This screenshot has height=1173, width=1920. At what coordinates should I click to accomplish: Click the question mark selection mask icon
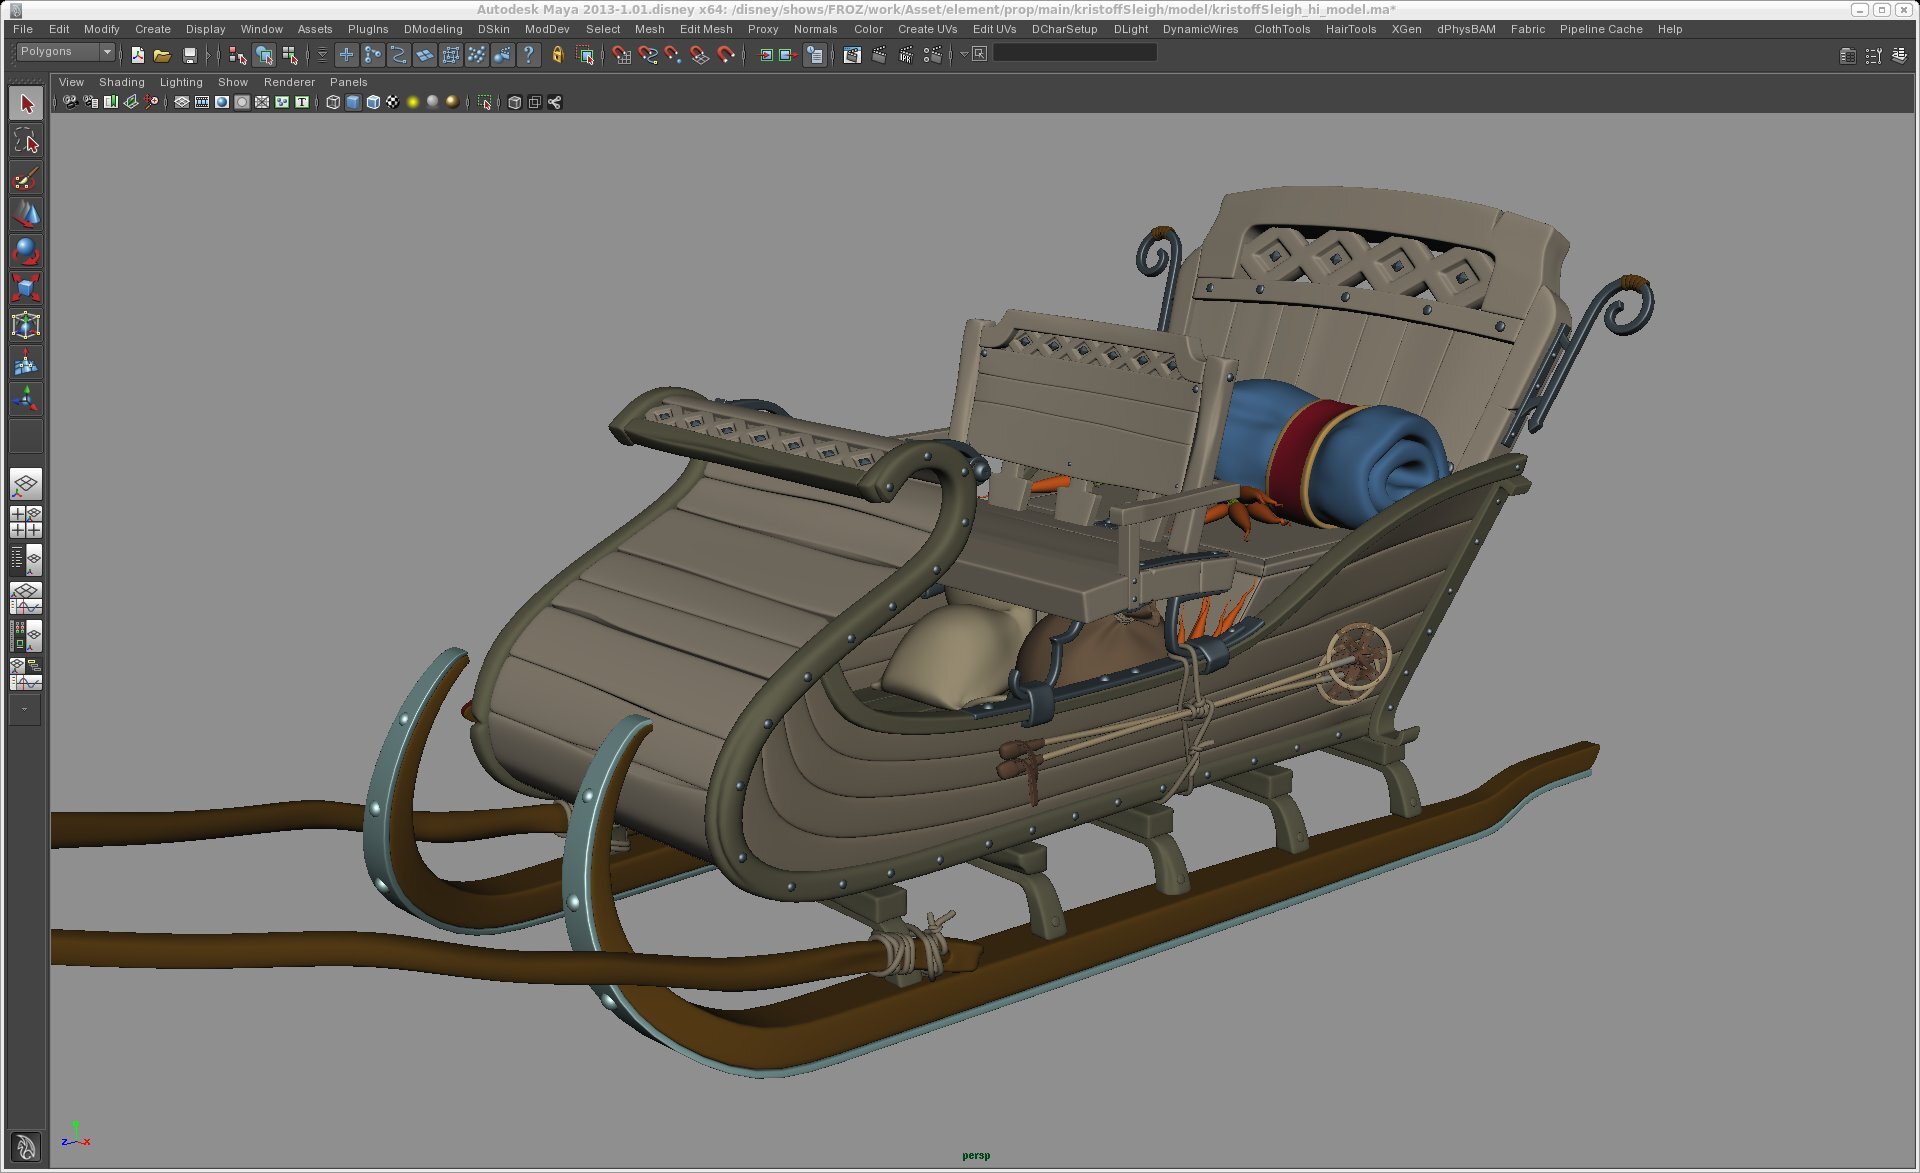click(529, 56)
